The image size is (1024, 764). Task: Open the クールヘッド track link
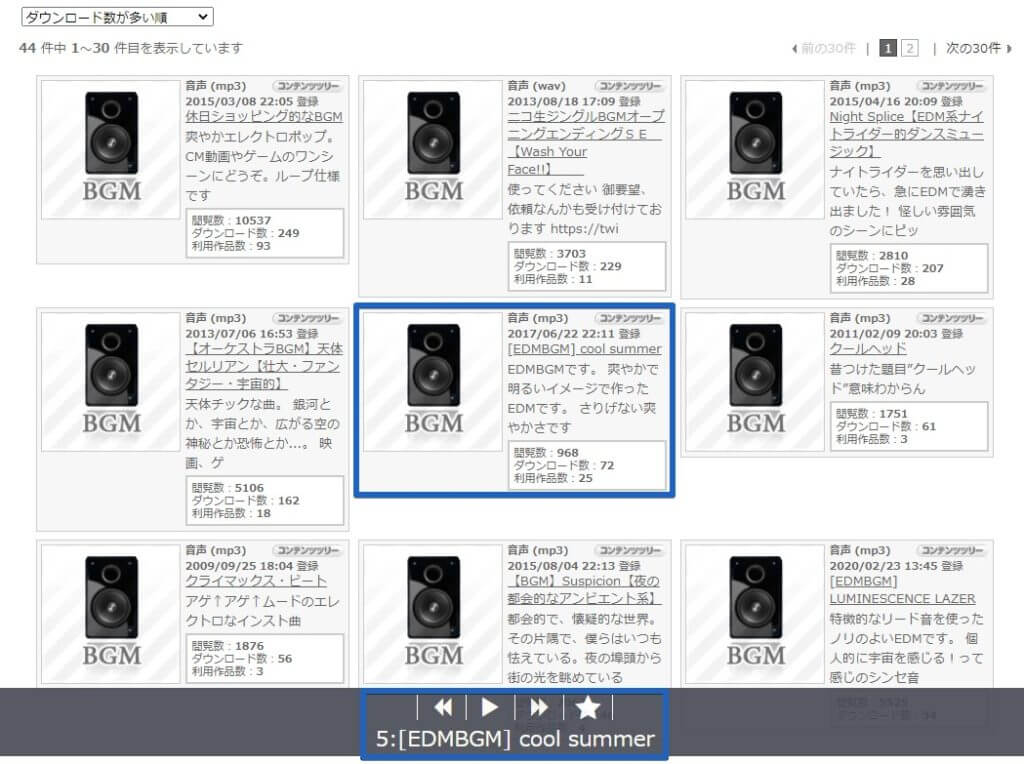pyautogui.click(x=868, y=349)
